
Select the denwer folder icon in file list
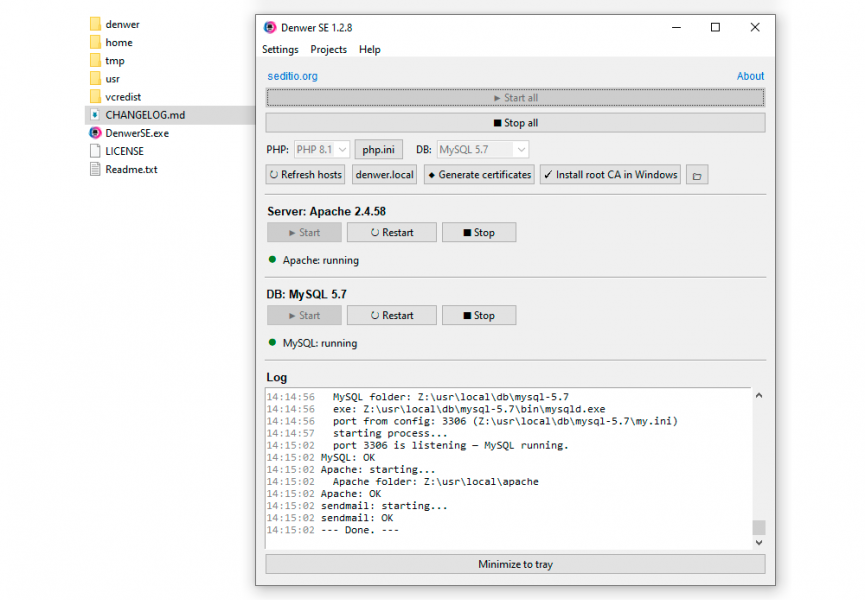point(95,24)
